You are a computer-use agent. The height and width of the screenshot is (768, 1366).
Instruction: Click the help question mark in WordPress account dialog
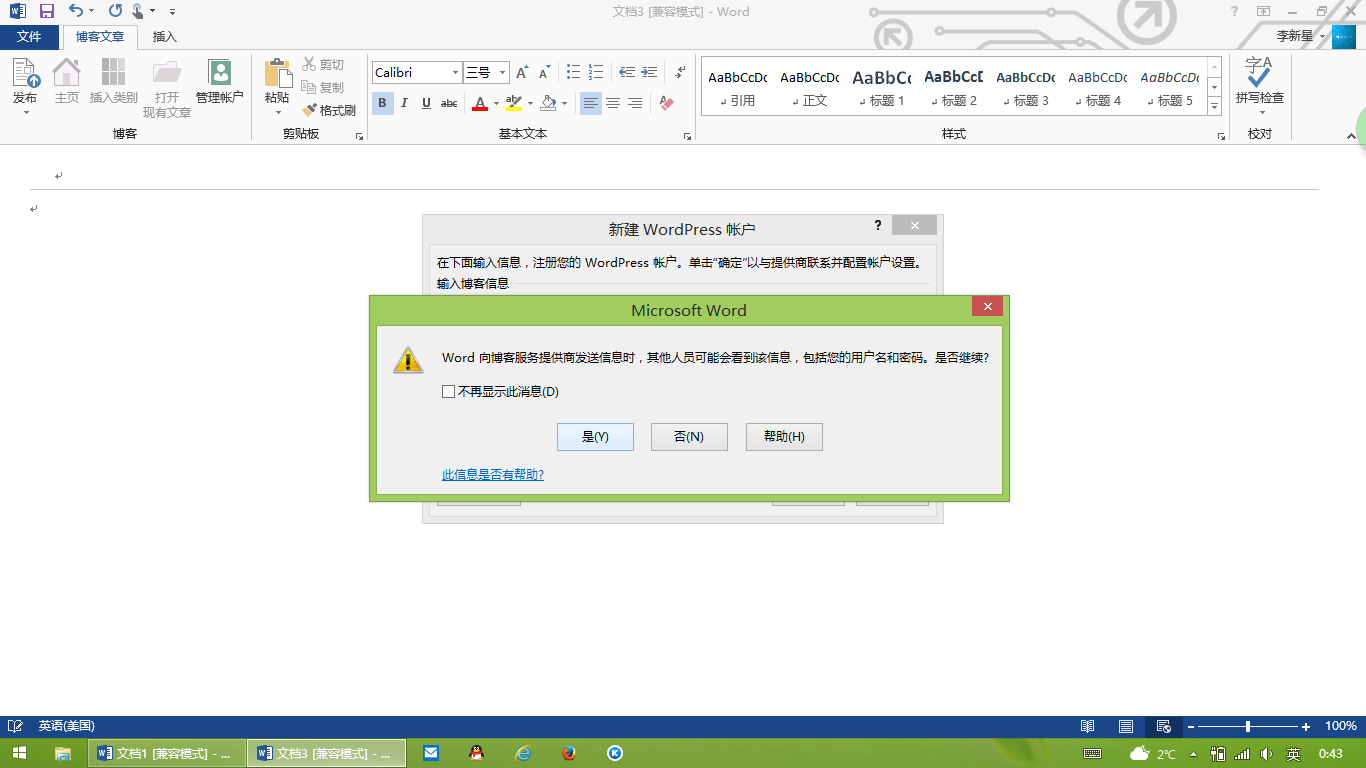[x=878, y=225]
